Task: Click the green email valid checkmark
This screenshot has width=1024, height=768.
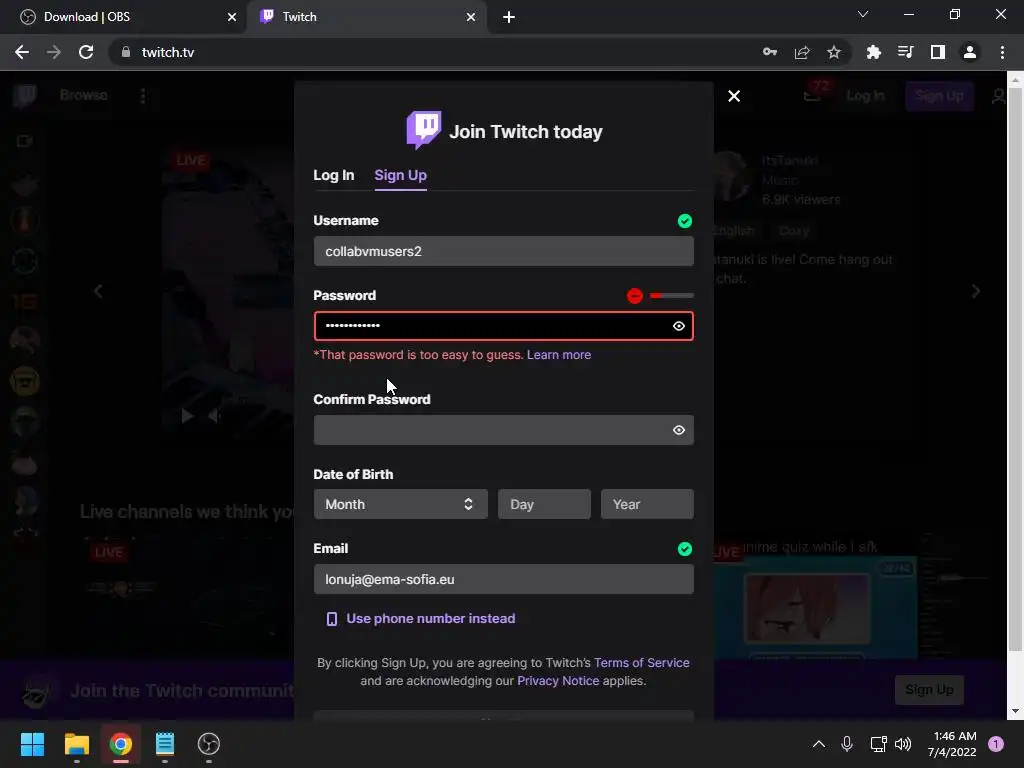Action: click(684, 549)
